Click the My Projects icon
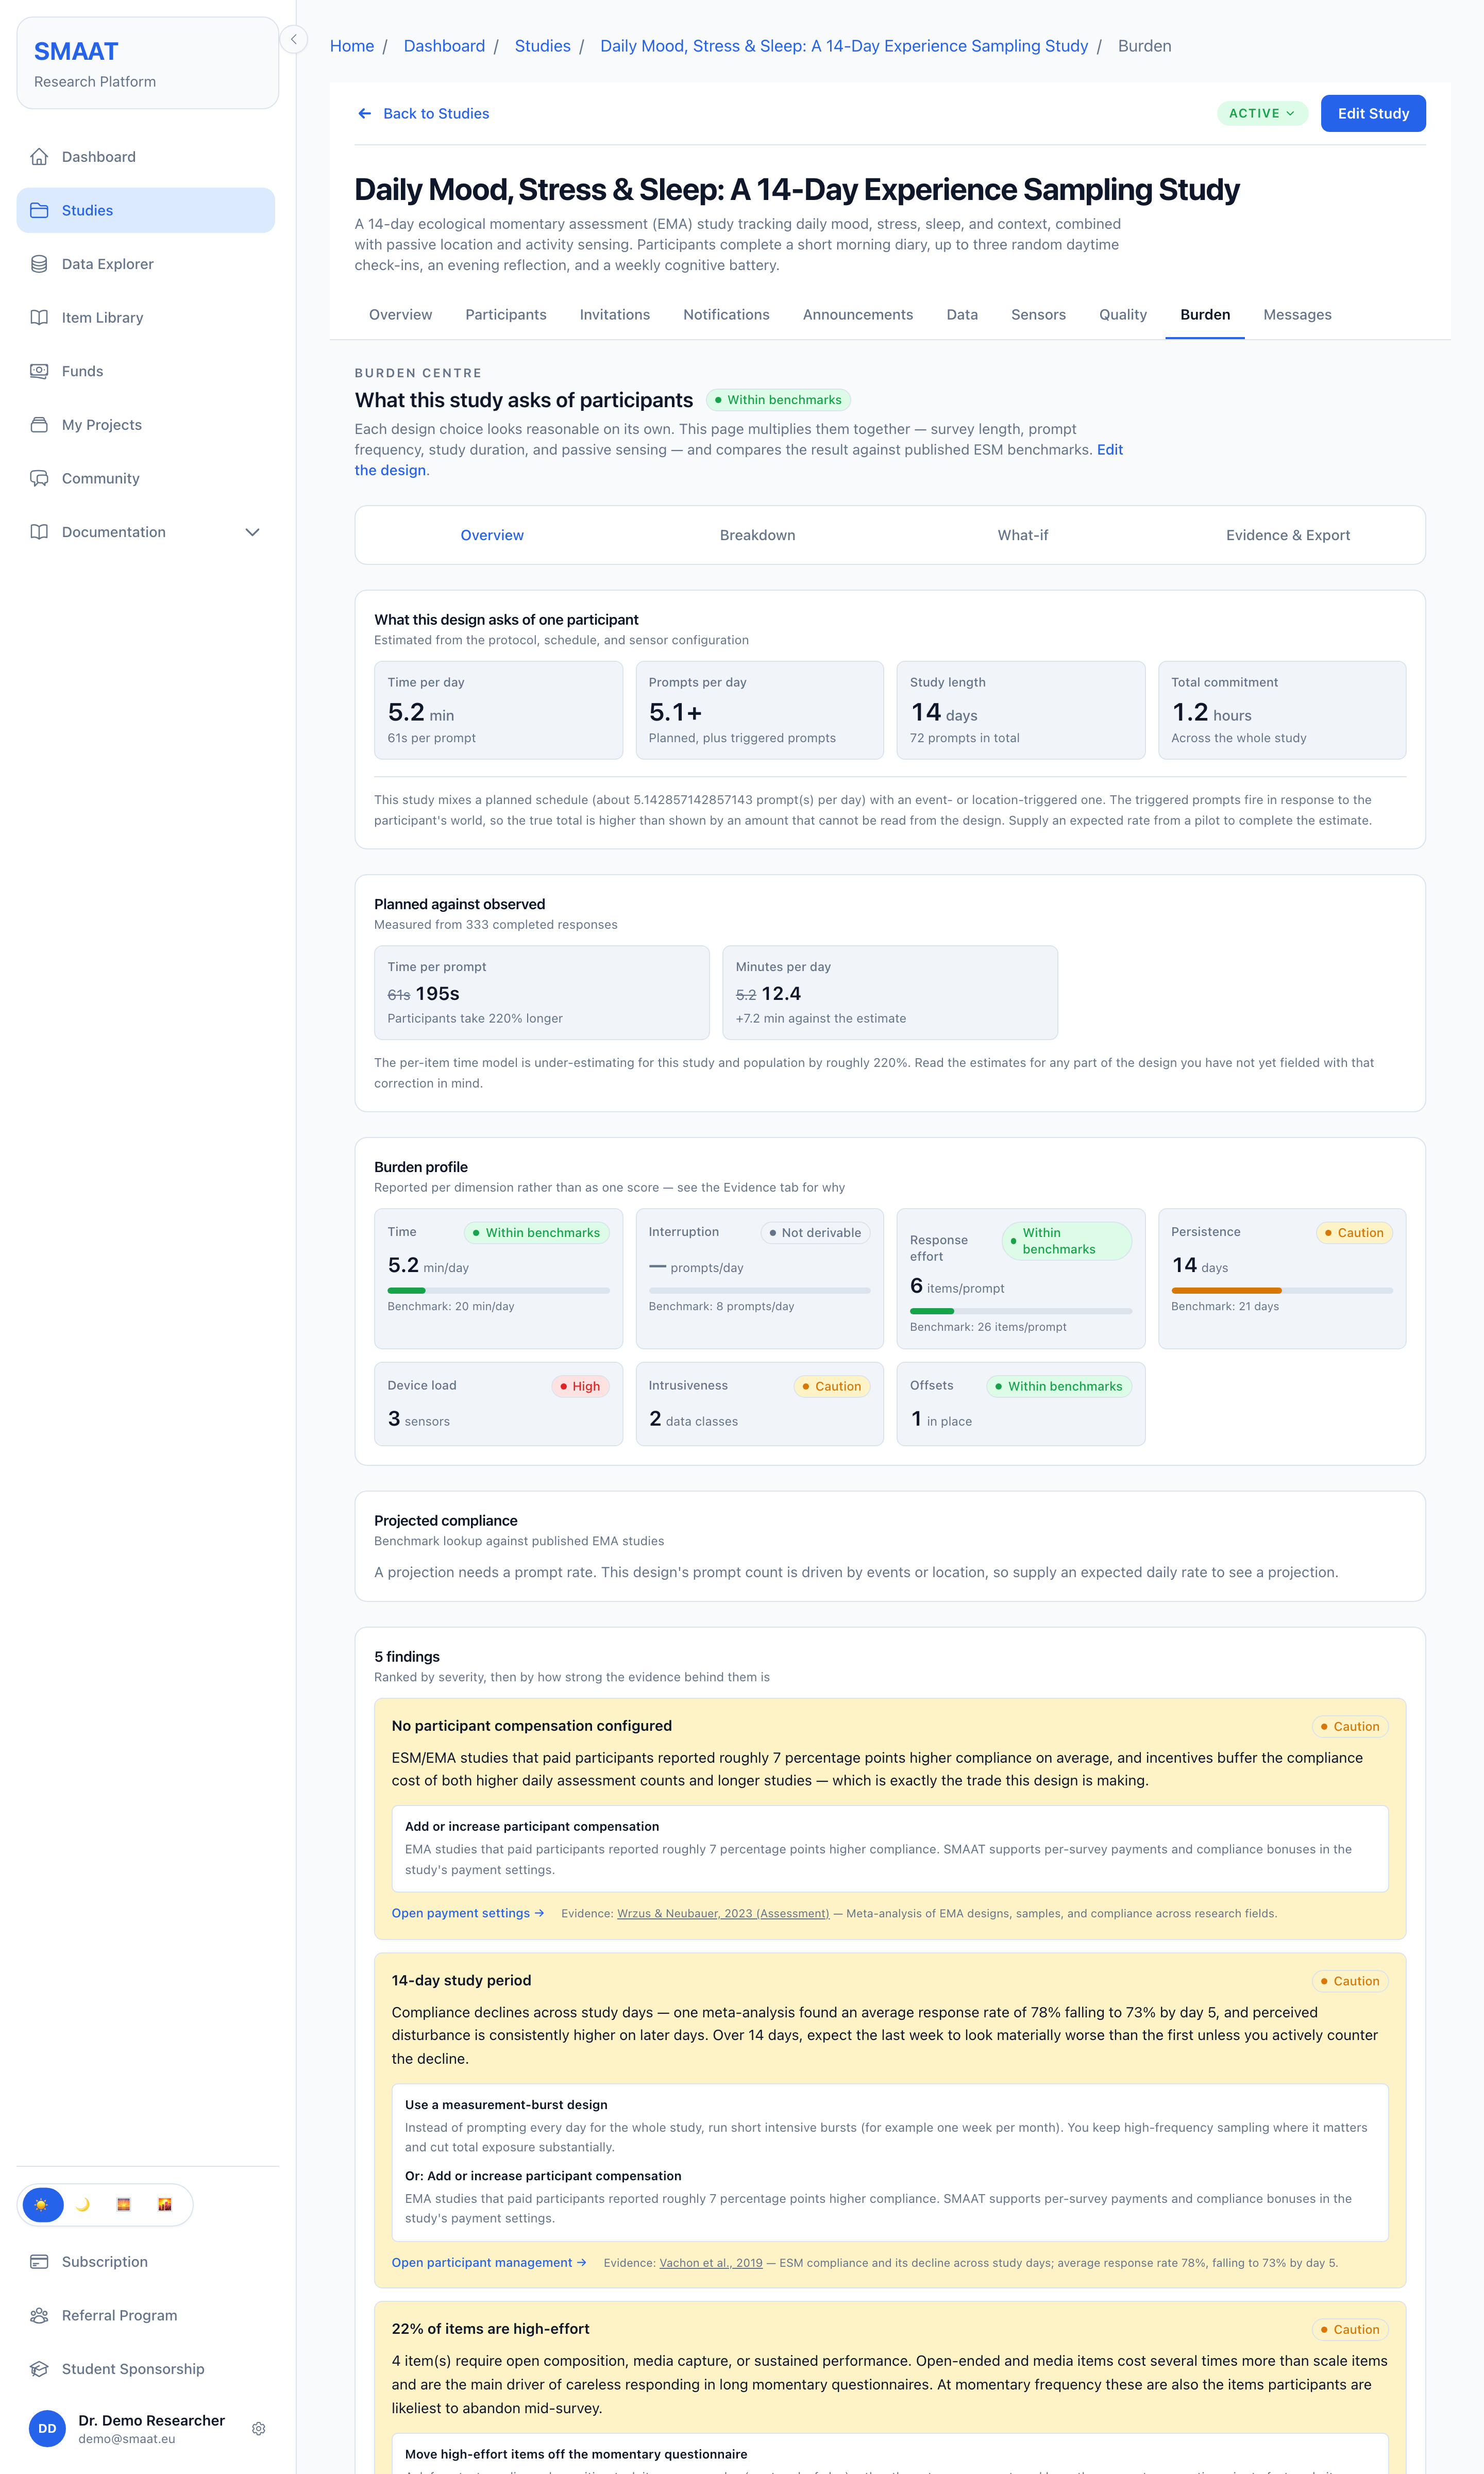The image size is (1484, 2474). [39, 425]
